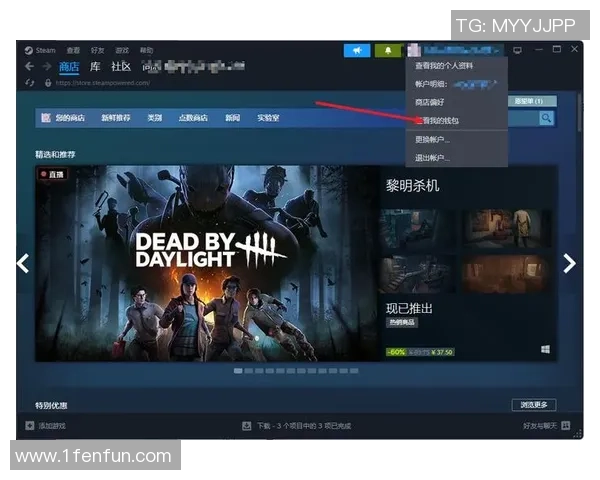
Task: Click the padlock icon beside the store URL
Action: point(48,83)
